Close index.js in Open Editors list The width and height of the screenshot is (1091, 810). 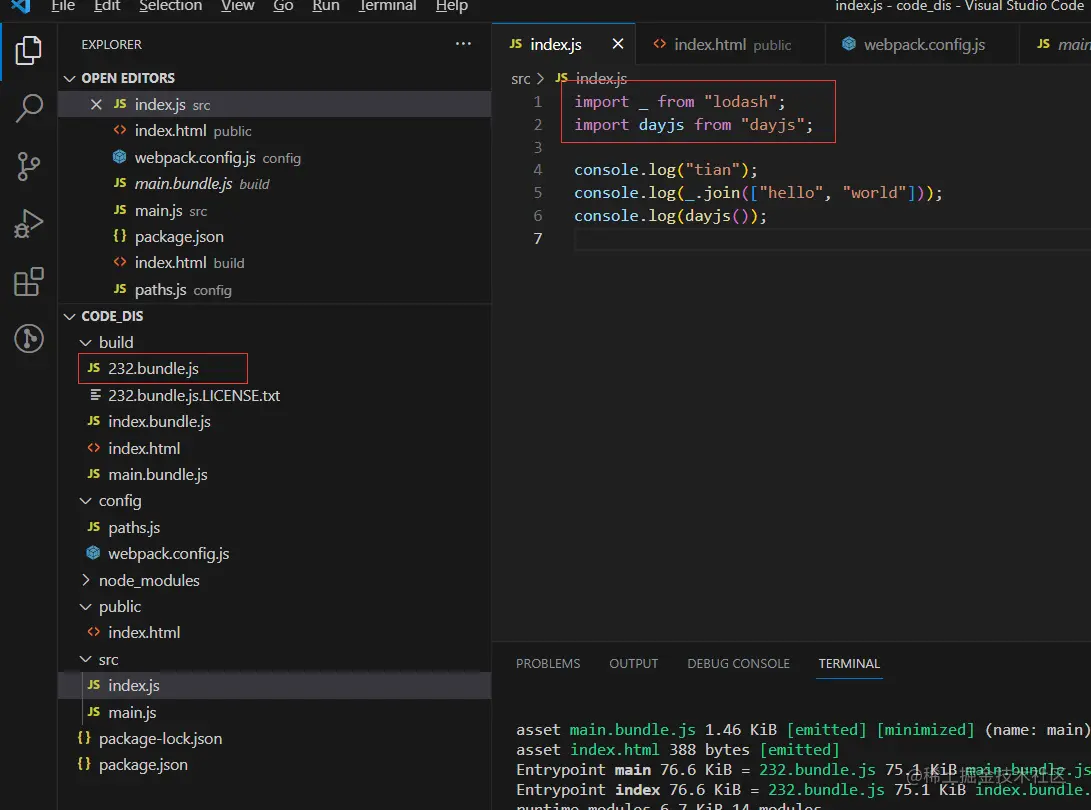point(97,105)
